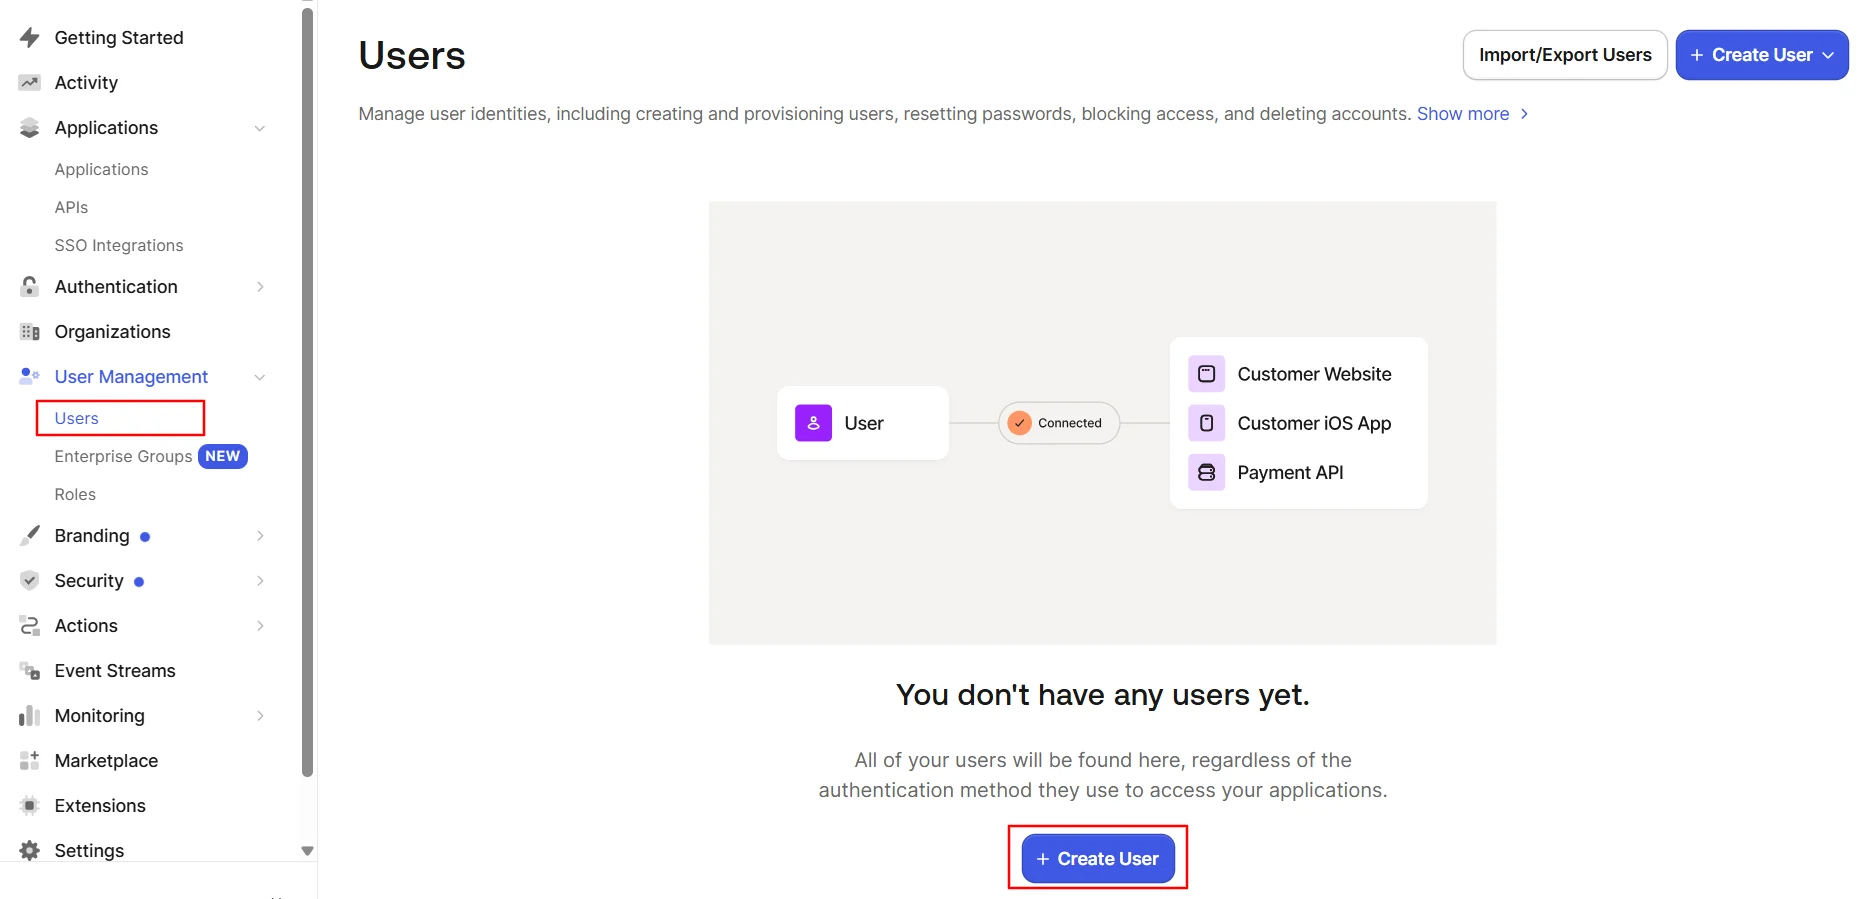
Task: Click the Settings gear icon
Action: coord(30,851)
